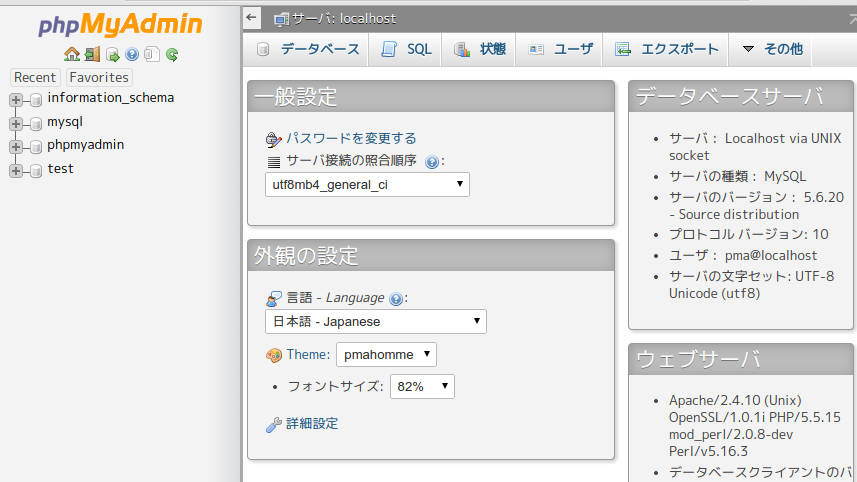857x482 pixels.
Task: Click the test database cylinder icon
Action: coord(36,171)
